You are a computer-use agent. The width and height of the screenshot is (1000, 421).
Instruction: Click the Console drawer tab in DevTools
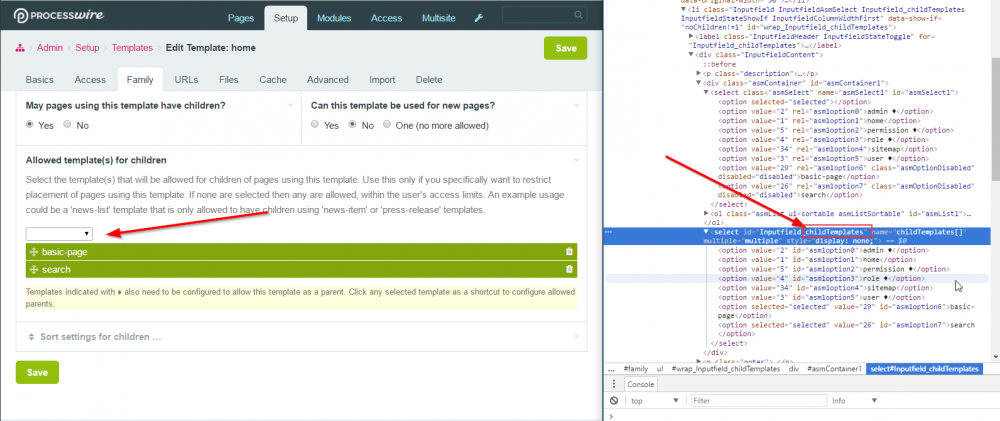coord(641,384)
